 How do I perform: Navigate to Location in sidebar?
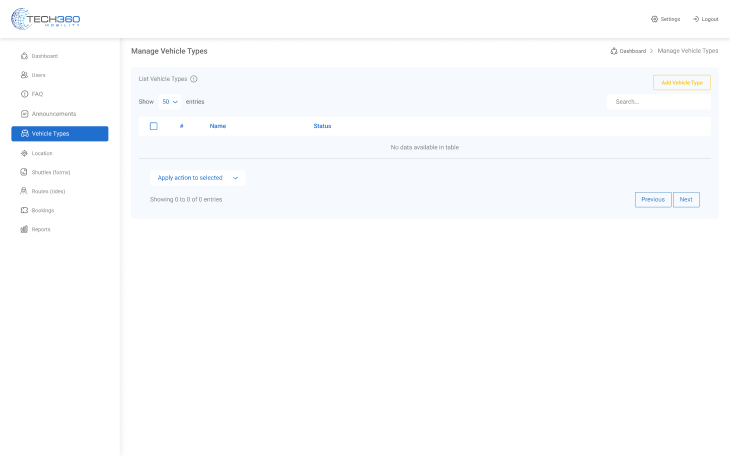60,153
